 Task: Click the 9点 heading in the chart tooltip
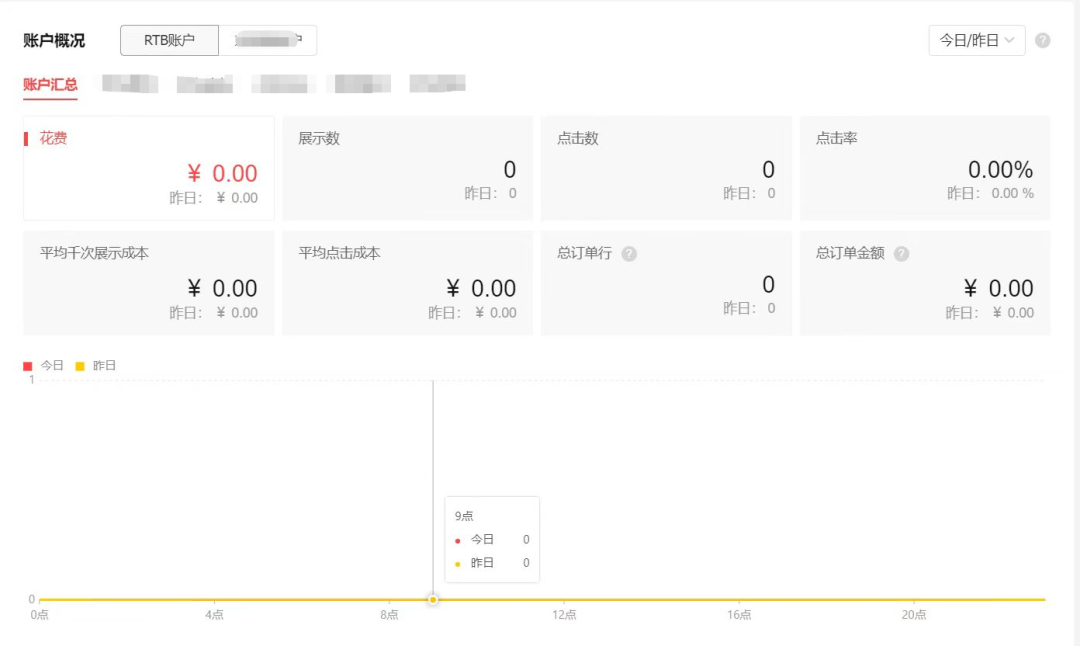[464, 516]
